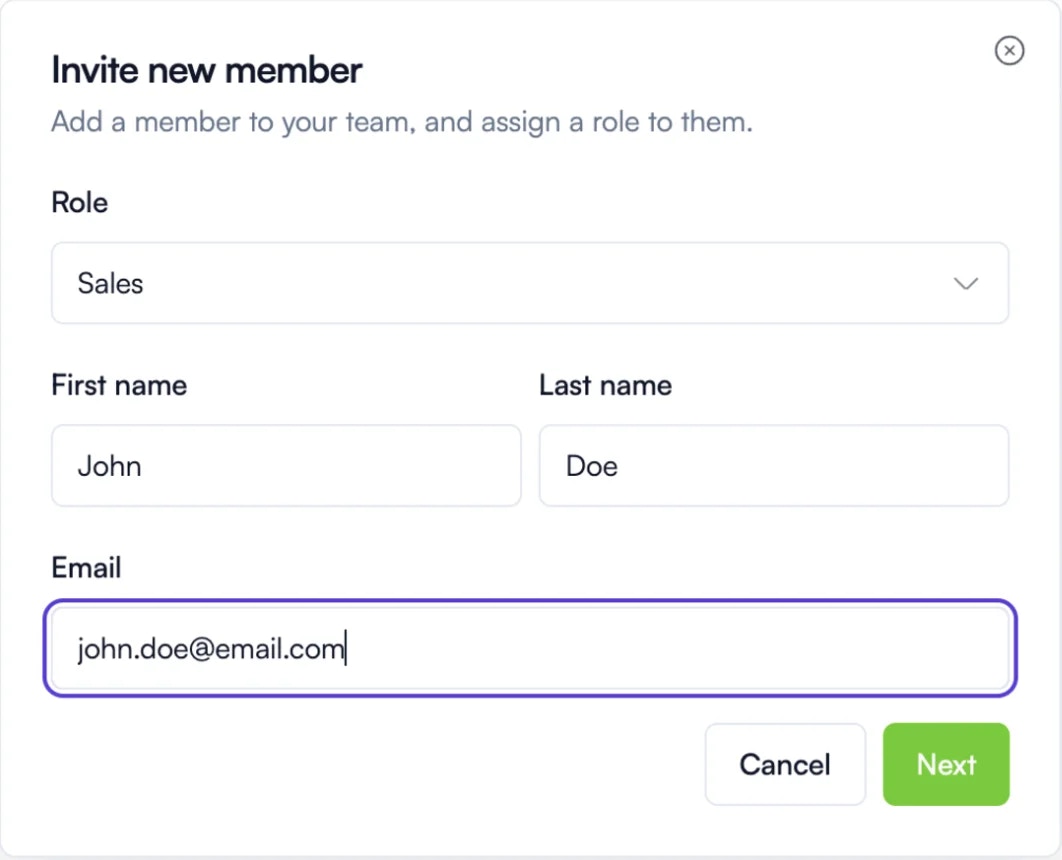The image size is (1062, 860).
Task: Expand the Role dropdown chevron arrow
Action: [x=965, y=284]
